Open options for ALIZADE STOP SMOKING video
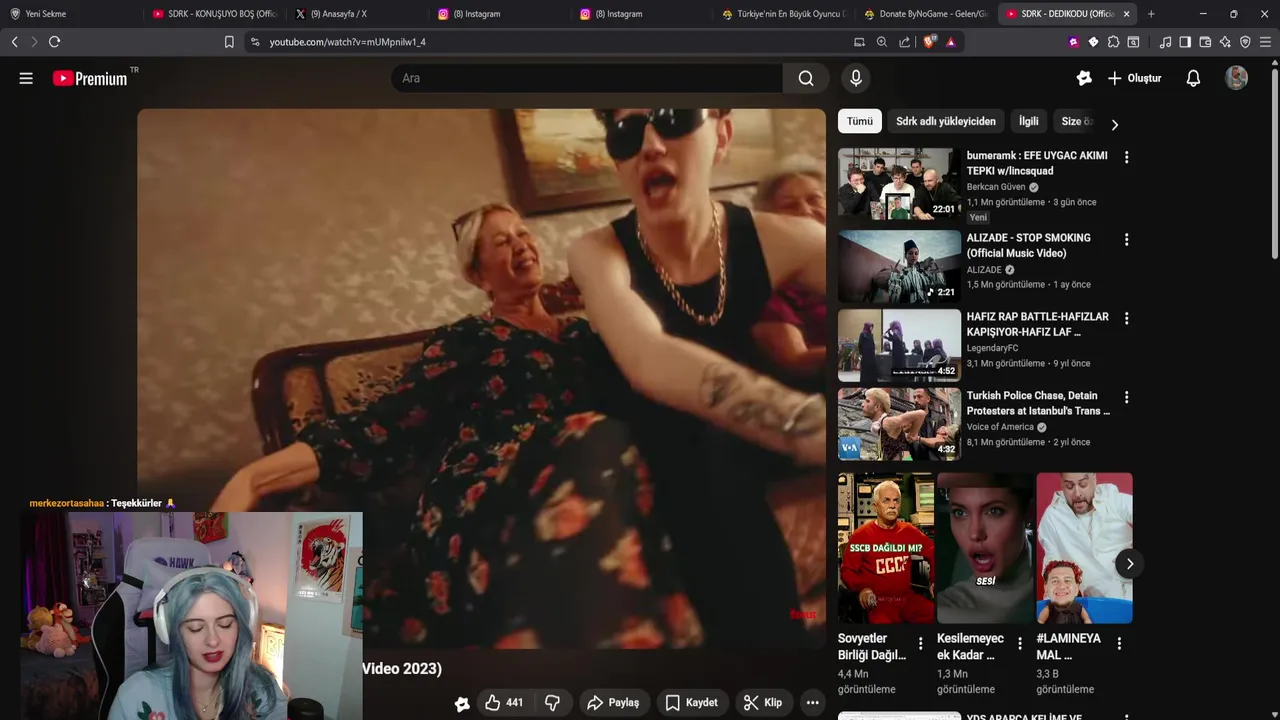Image resolution: width=1280 pixels, height=720 pixels. click(1127, 239)
